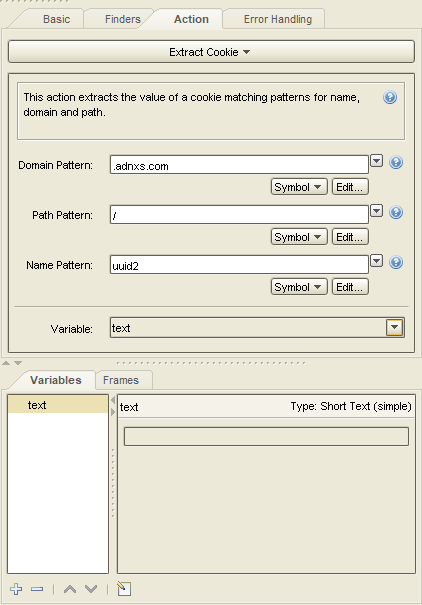This screenshot has width=422, height=605.
Task: Select the text variable in list
Action: (x=58, y=405)
